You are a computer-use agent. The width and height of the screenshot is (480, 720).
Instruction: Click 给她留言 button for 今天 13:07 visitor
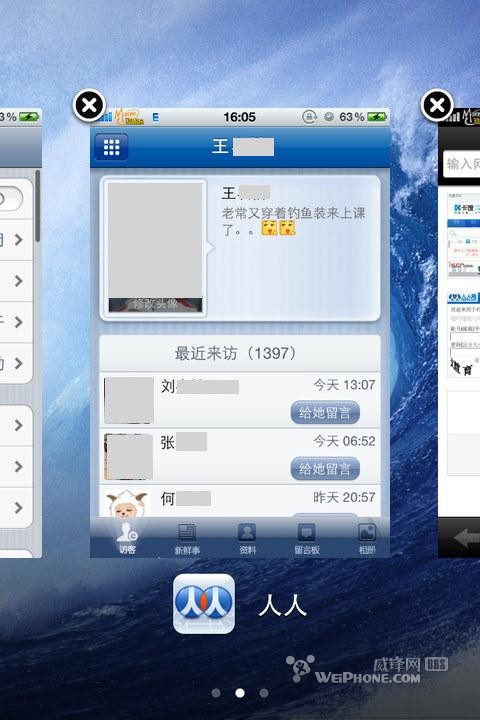325,412
